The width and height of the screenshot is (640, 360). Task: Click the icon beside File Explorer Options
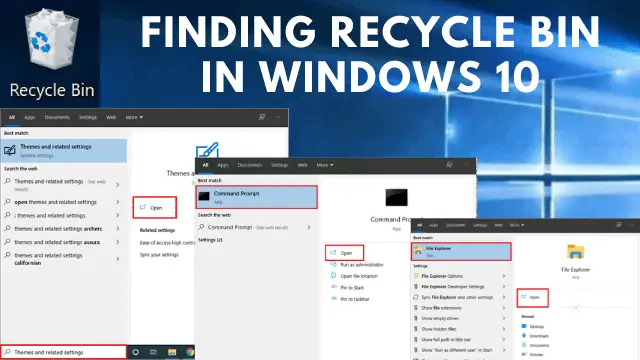[416, 276]
